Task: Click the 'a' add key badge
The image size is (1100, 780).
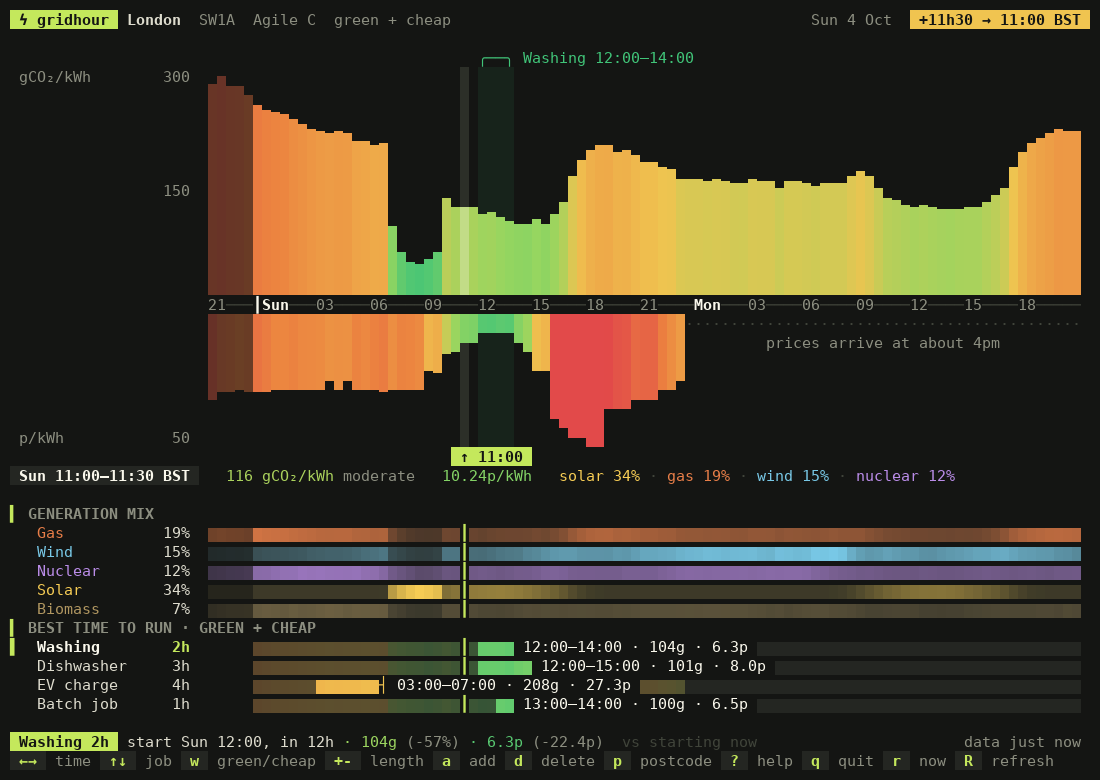Action: pos(446,761)
